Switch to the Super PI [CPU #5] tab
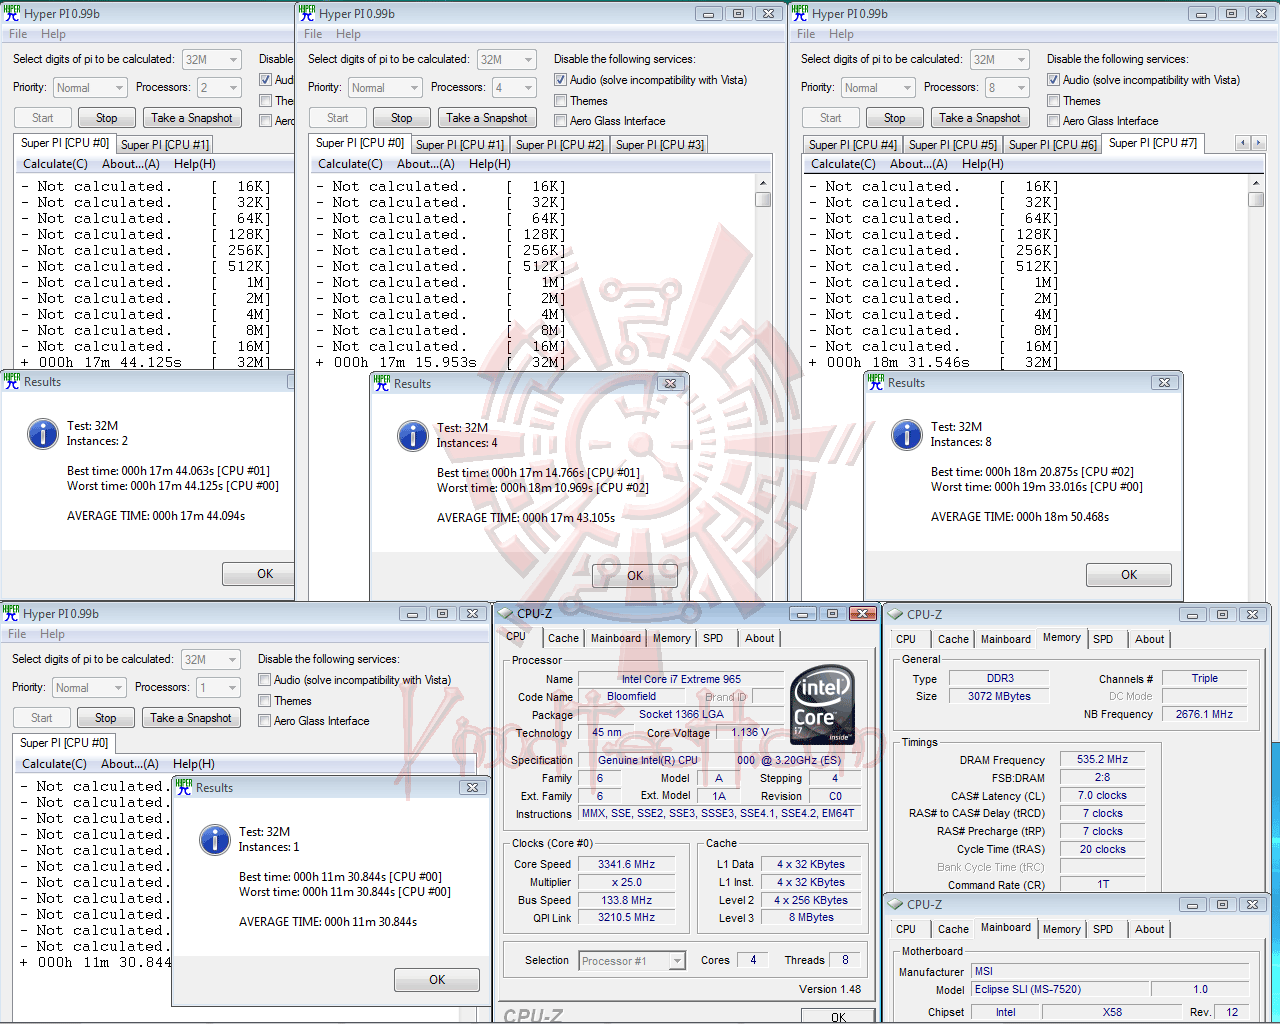The image size is (1280, 1024). pos(953,145)
